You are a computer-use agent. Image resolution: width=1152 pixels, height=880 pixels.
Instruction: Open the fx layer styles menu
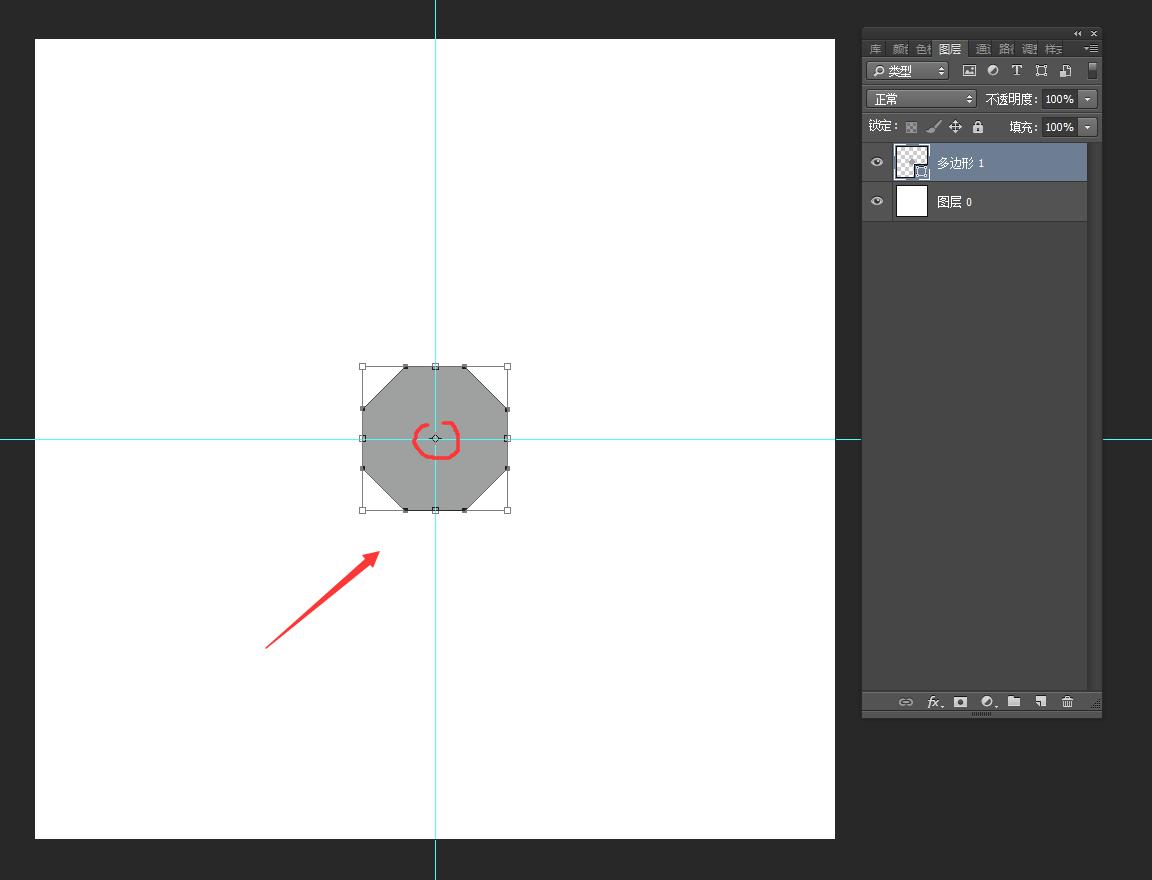click(934, 702)
